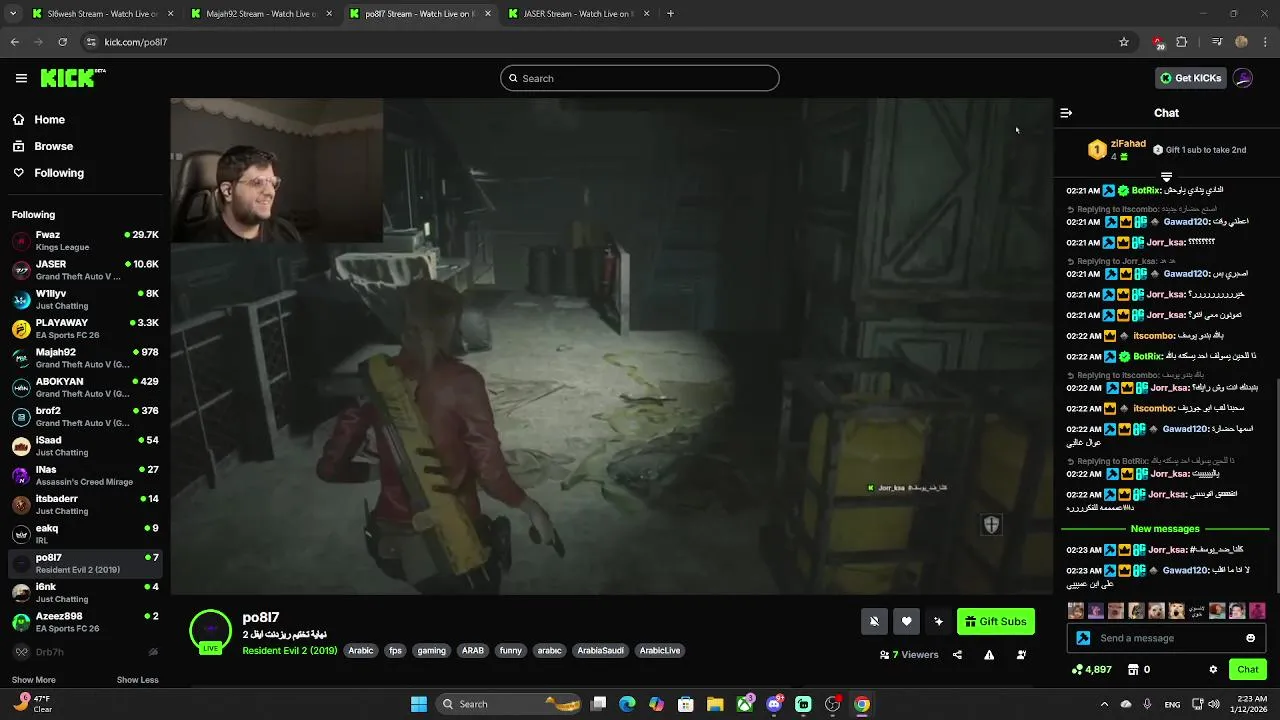Click eakq channel avatar
Viewport: 1280px width, 720px height.
21,534
